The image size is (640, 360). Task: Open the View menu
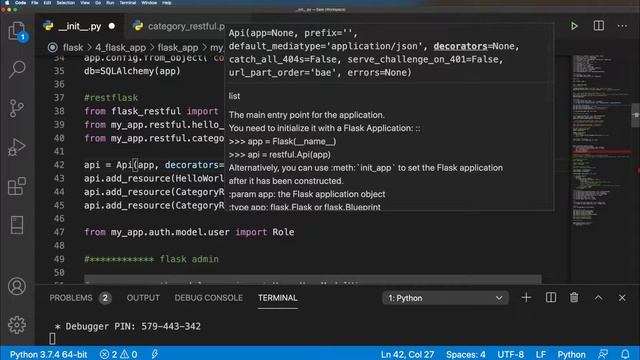tap(85, 3)
